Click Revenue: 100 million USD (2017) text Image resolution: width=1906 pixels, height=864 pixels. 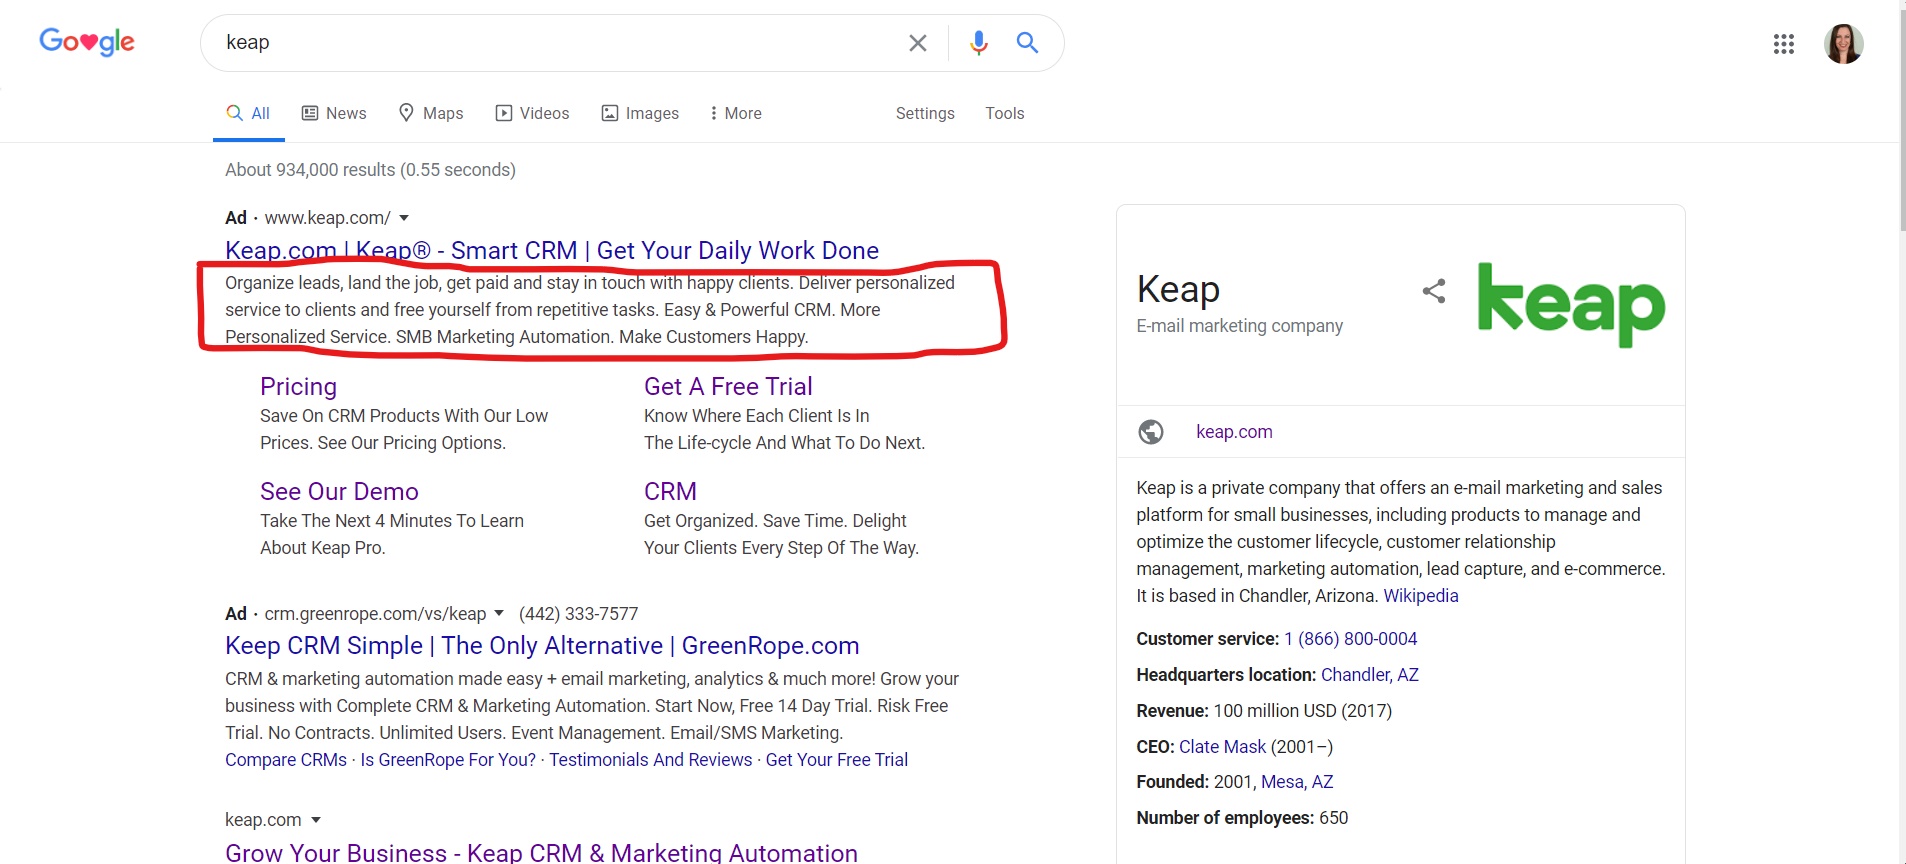click(1264, 711)
